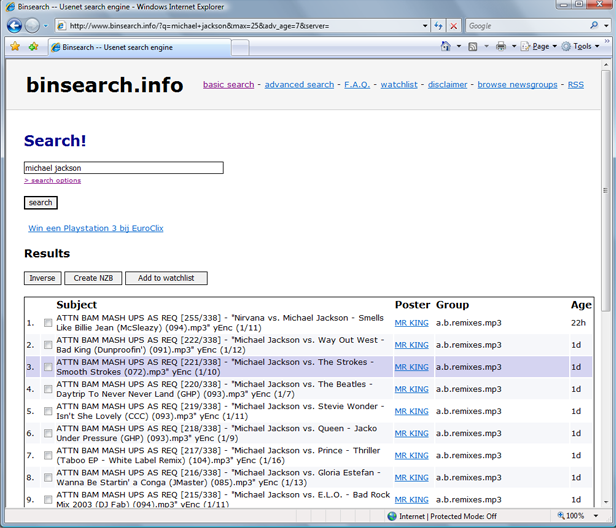Open a new blank tab
616x528 pixels.
(240, 48)
